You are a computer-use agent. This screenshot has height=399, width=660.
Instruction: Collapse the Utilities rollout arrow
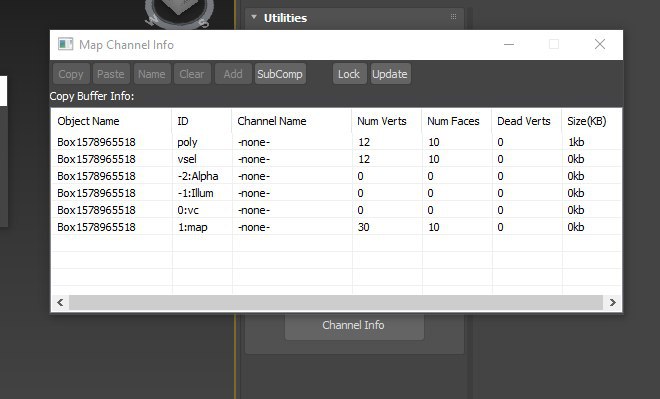[254, 17]
